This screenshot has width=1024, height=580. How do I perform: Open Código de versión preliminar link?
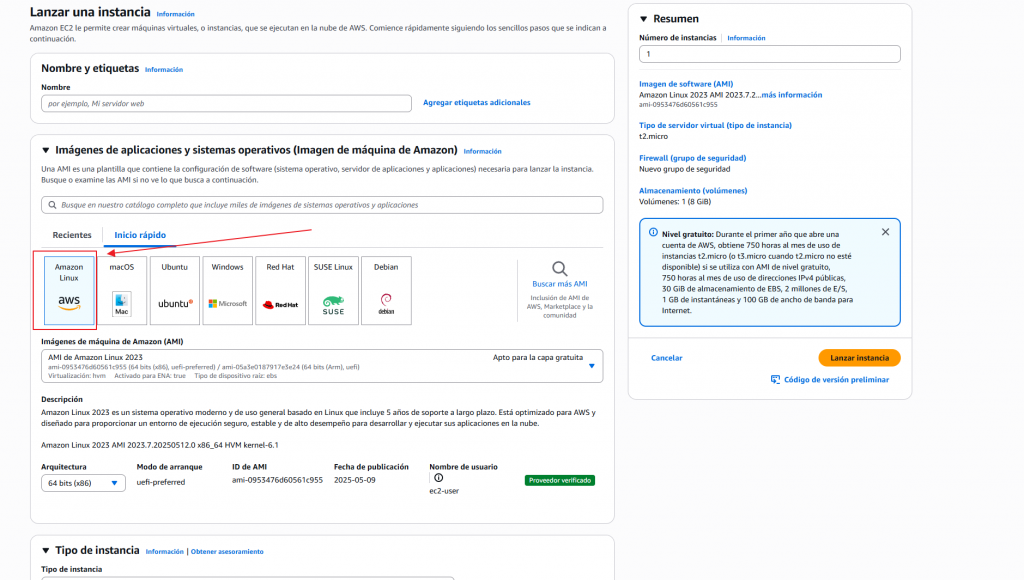(x=837, y=379)
